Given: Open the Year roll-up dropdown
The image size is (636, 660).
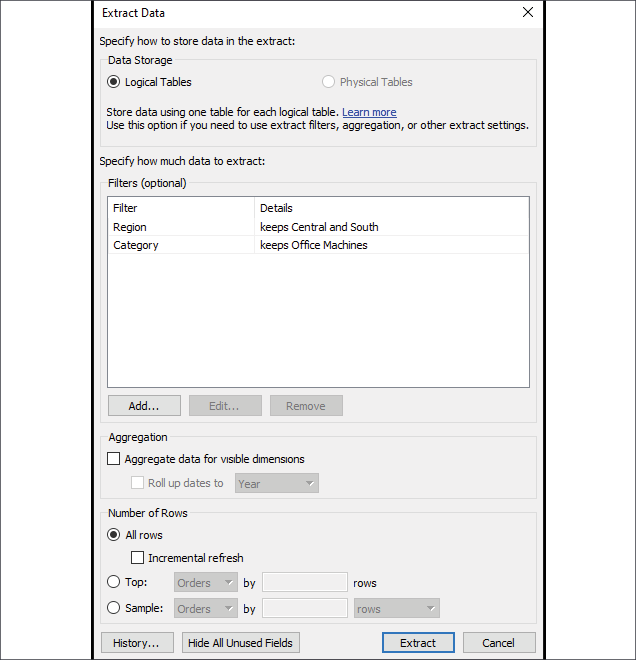Looking at the screenshot, I should pos(277,483).
